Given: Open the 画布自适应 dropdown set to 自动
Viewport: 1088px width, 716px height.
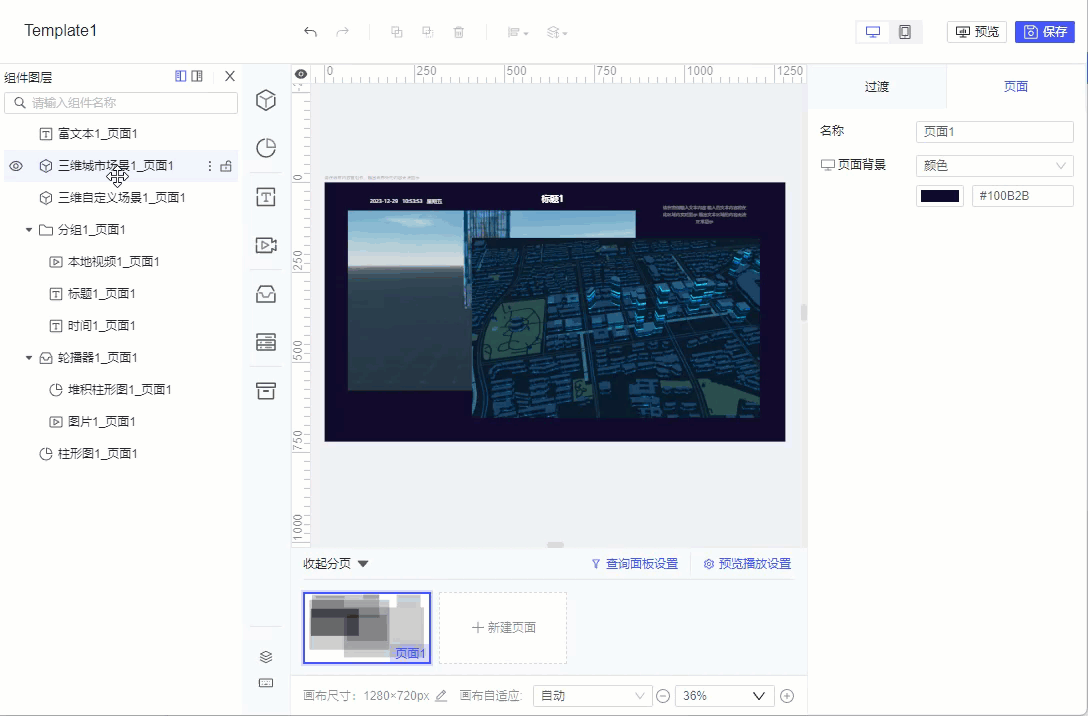Looking at the screenshot, I should pos(592,695).
